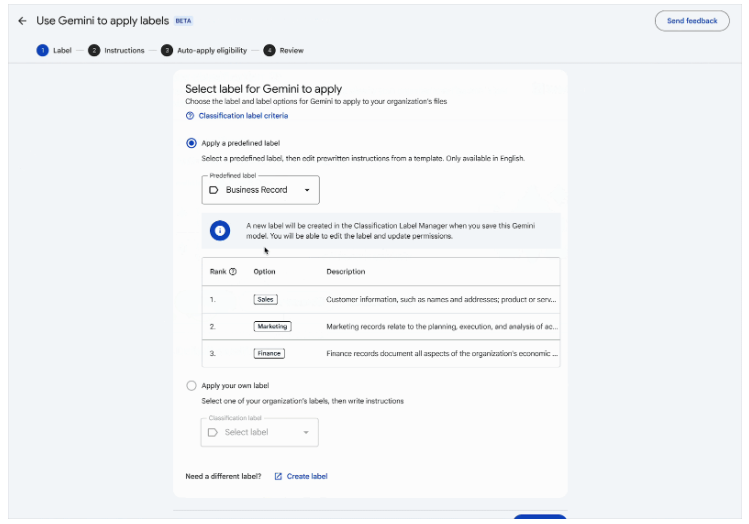Select the Apply a predefined label radio button
This screenshot has height=524, width=749.
pos(191,143)
